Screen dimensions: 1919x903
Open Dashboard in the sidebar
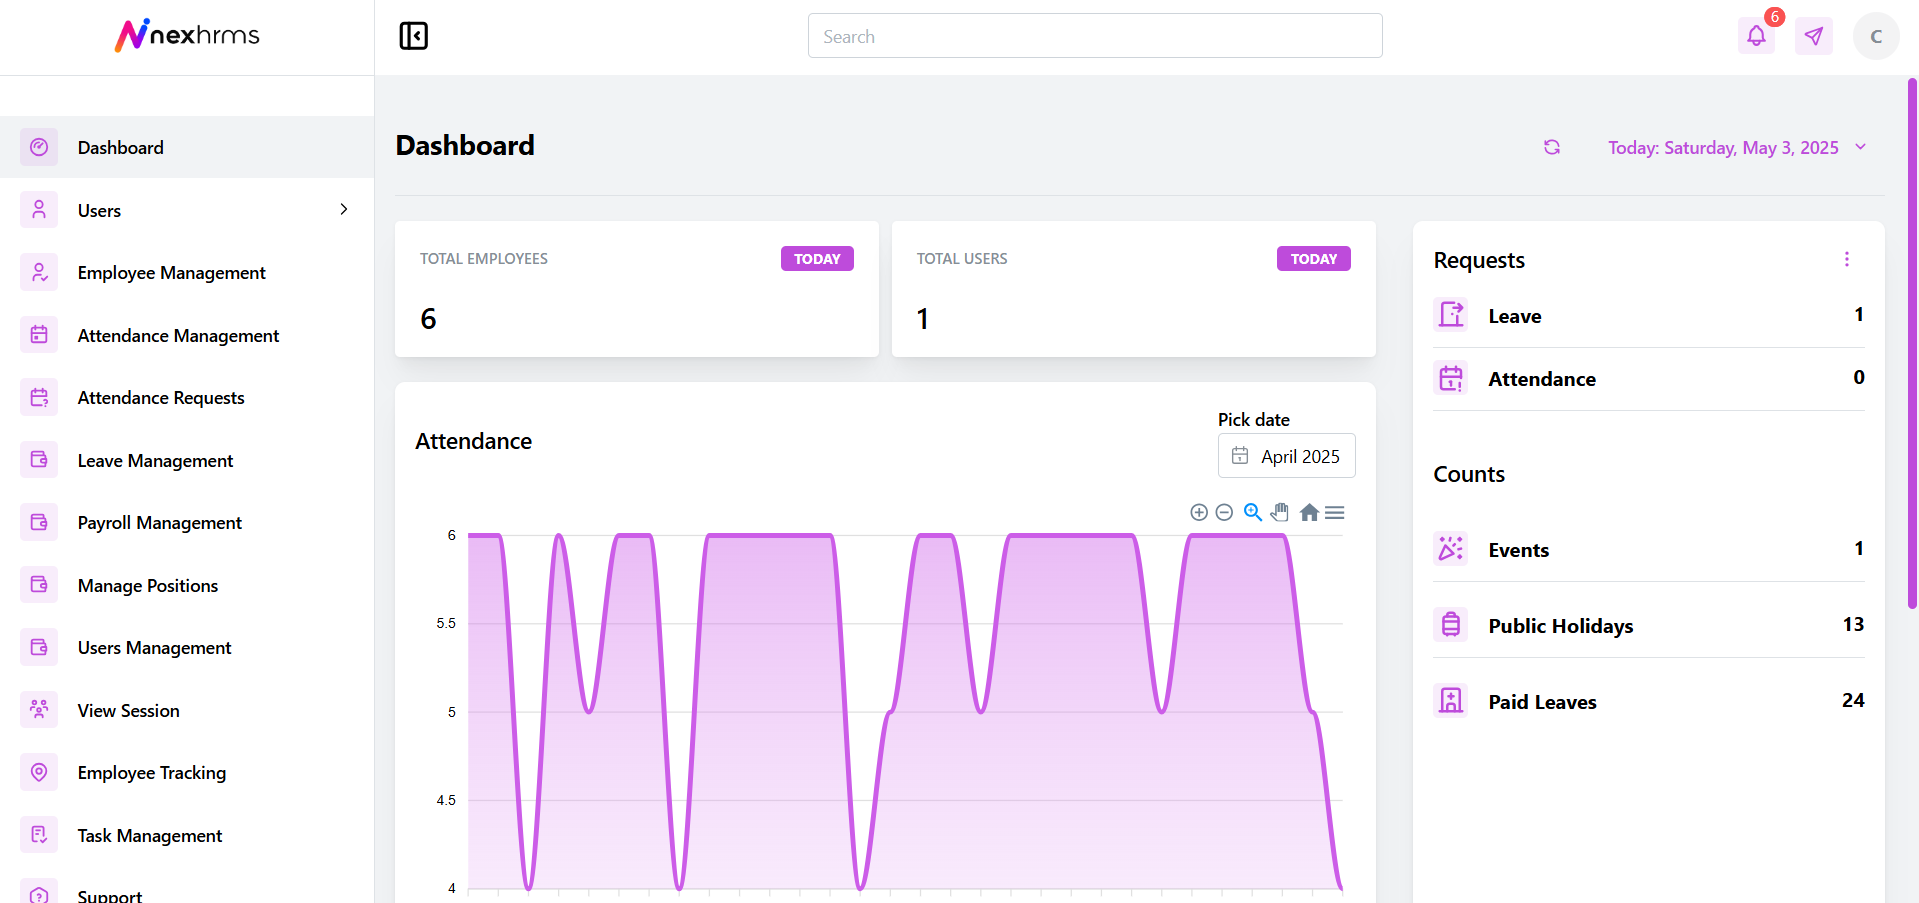pyautogui.click(x=187, y=147)
